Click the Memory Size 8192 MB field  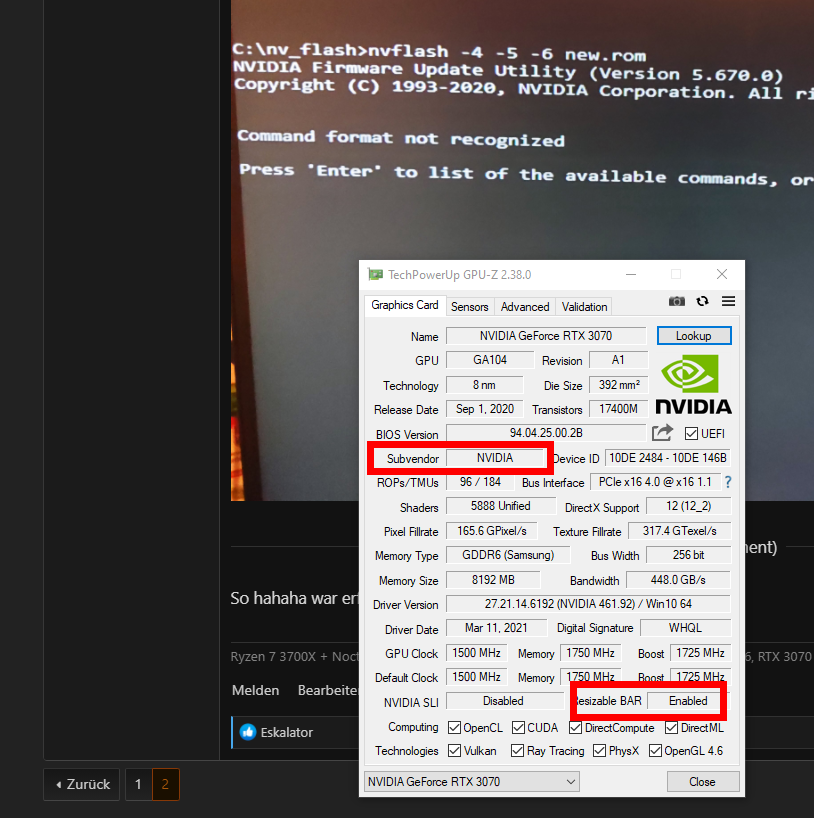[x=493, y=580]
